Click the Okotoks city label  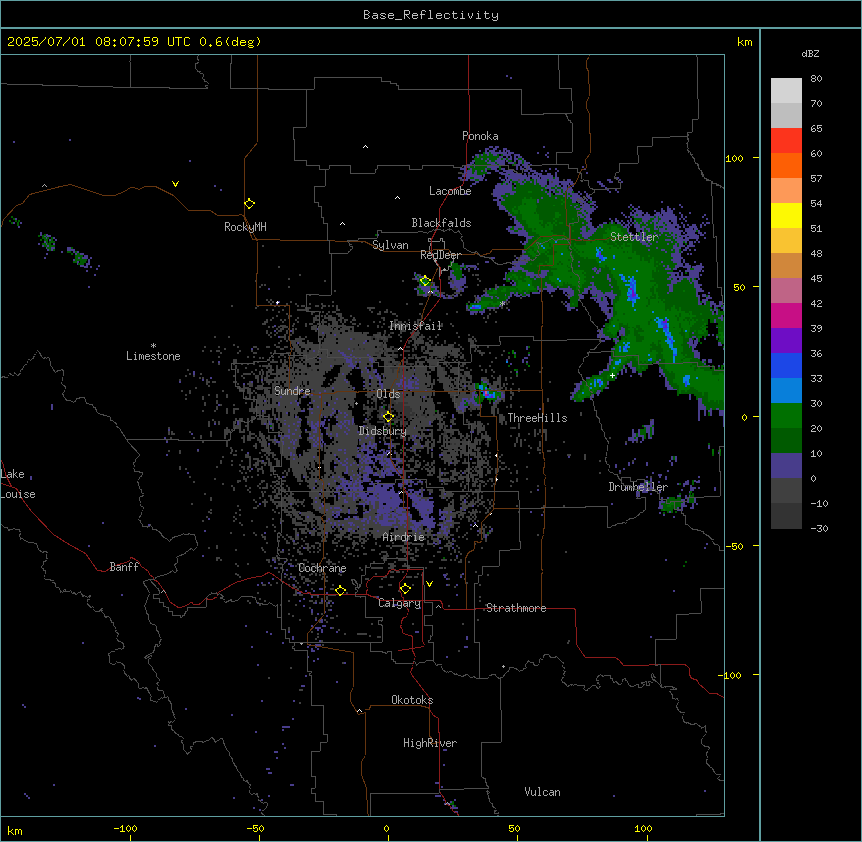coord(412,700)
